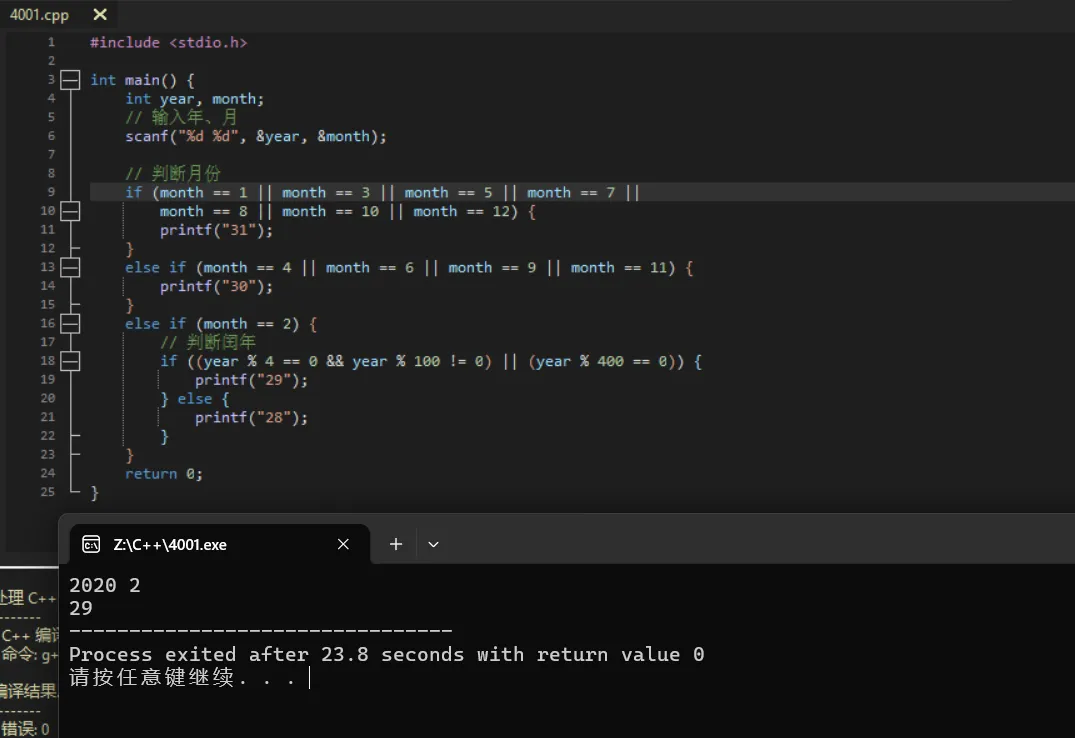
Task: Click the return 0; statement
Action: 164,474
